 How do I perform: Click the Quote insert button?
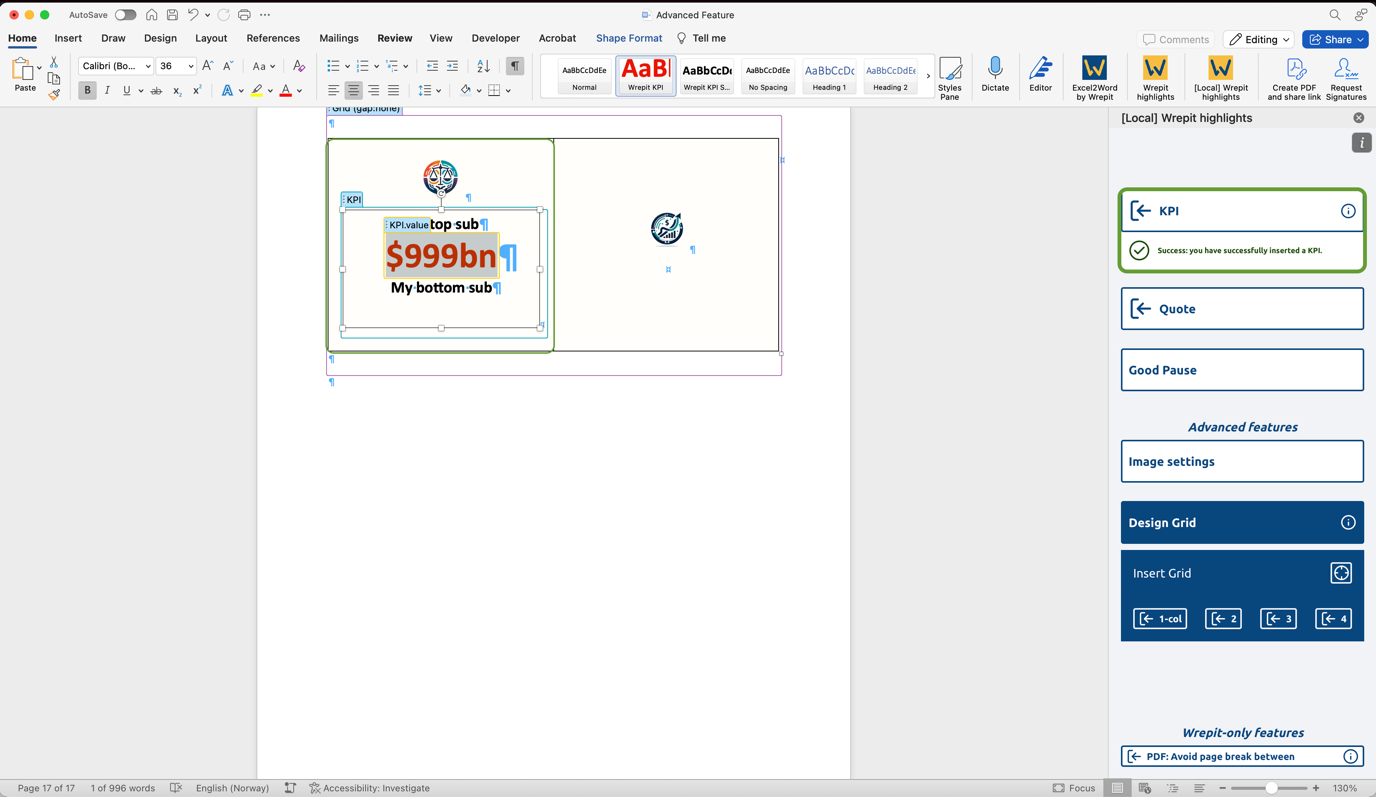(1242, 309)
